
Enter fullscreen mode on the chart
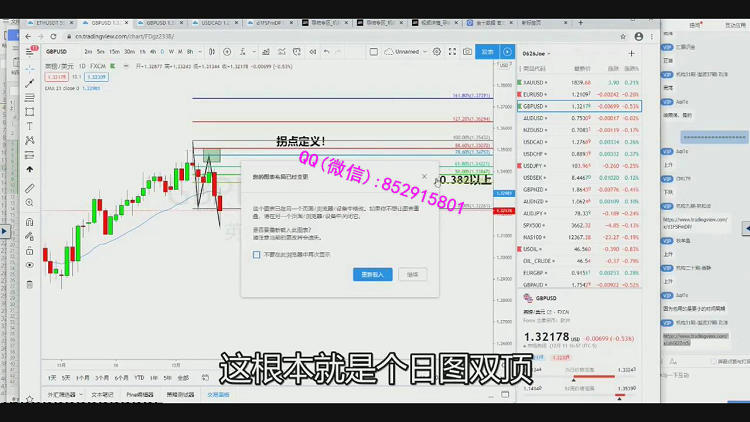449,51
